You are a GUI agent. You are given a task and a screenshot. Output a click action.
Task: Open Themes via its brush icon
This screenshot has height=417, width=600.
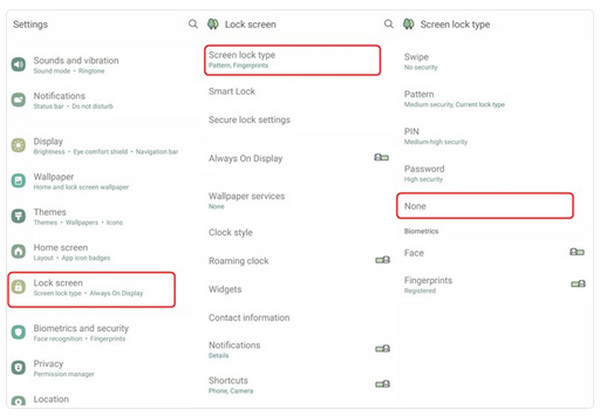[18, 216]
